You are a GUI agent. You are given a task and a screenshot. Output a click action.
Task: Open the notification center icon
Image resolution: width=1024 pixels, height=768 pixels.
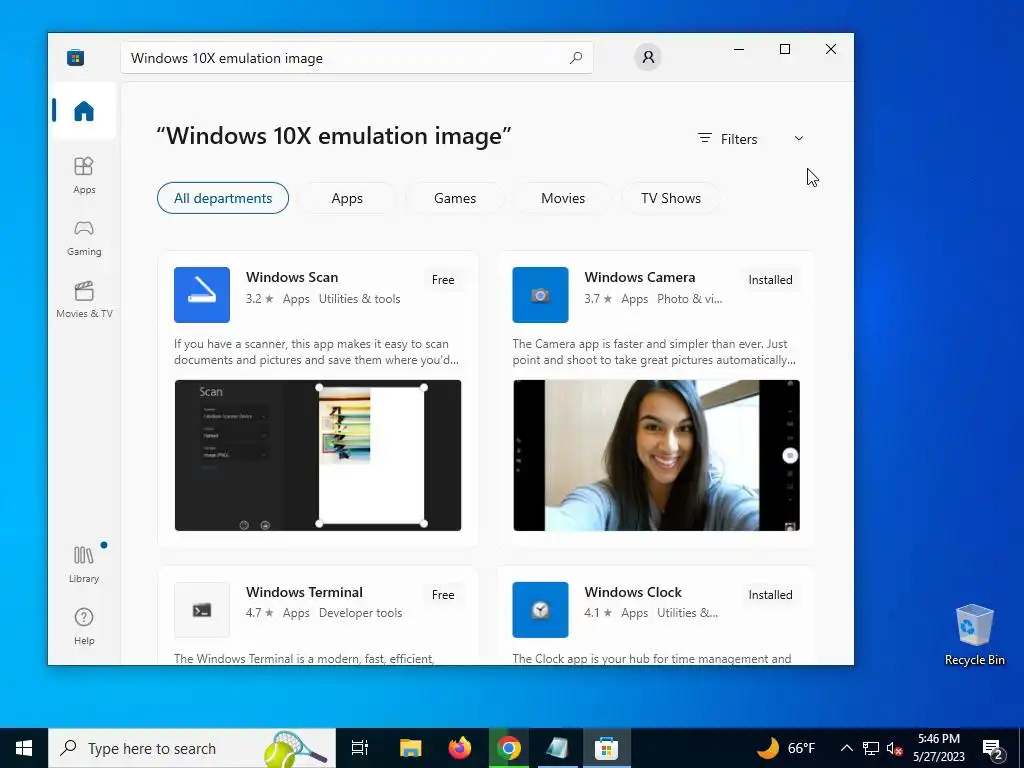tap(993, 748)
